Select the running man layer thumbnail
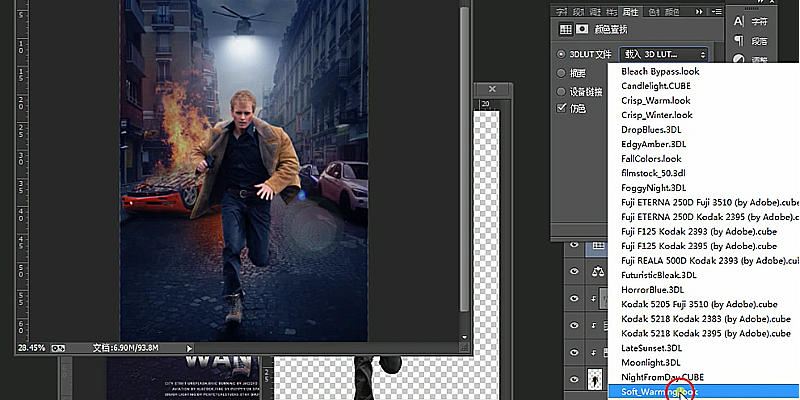The width and height of the screenshot is (800, 400). [595, 380]
